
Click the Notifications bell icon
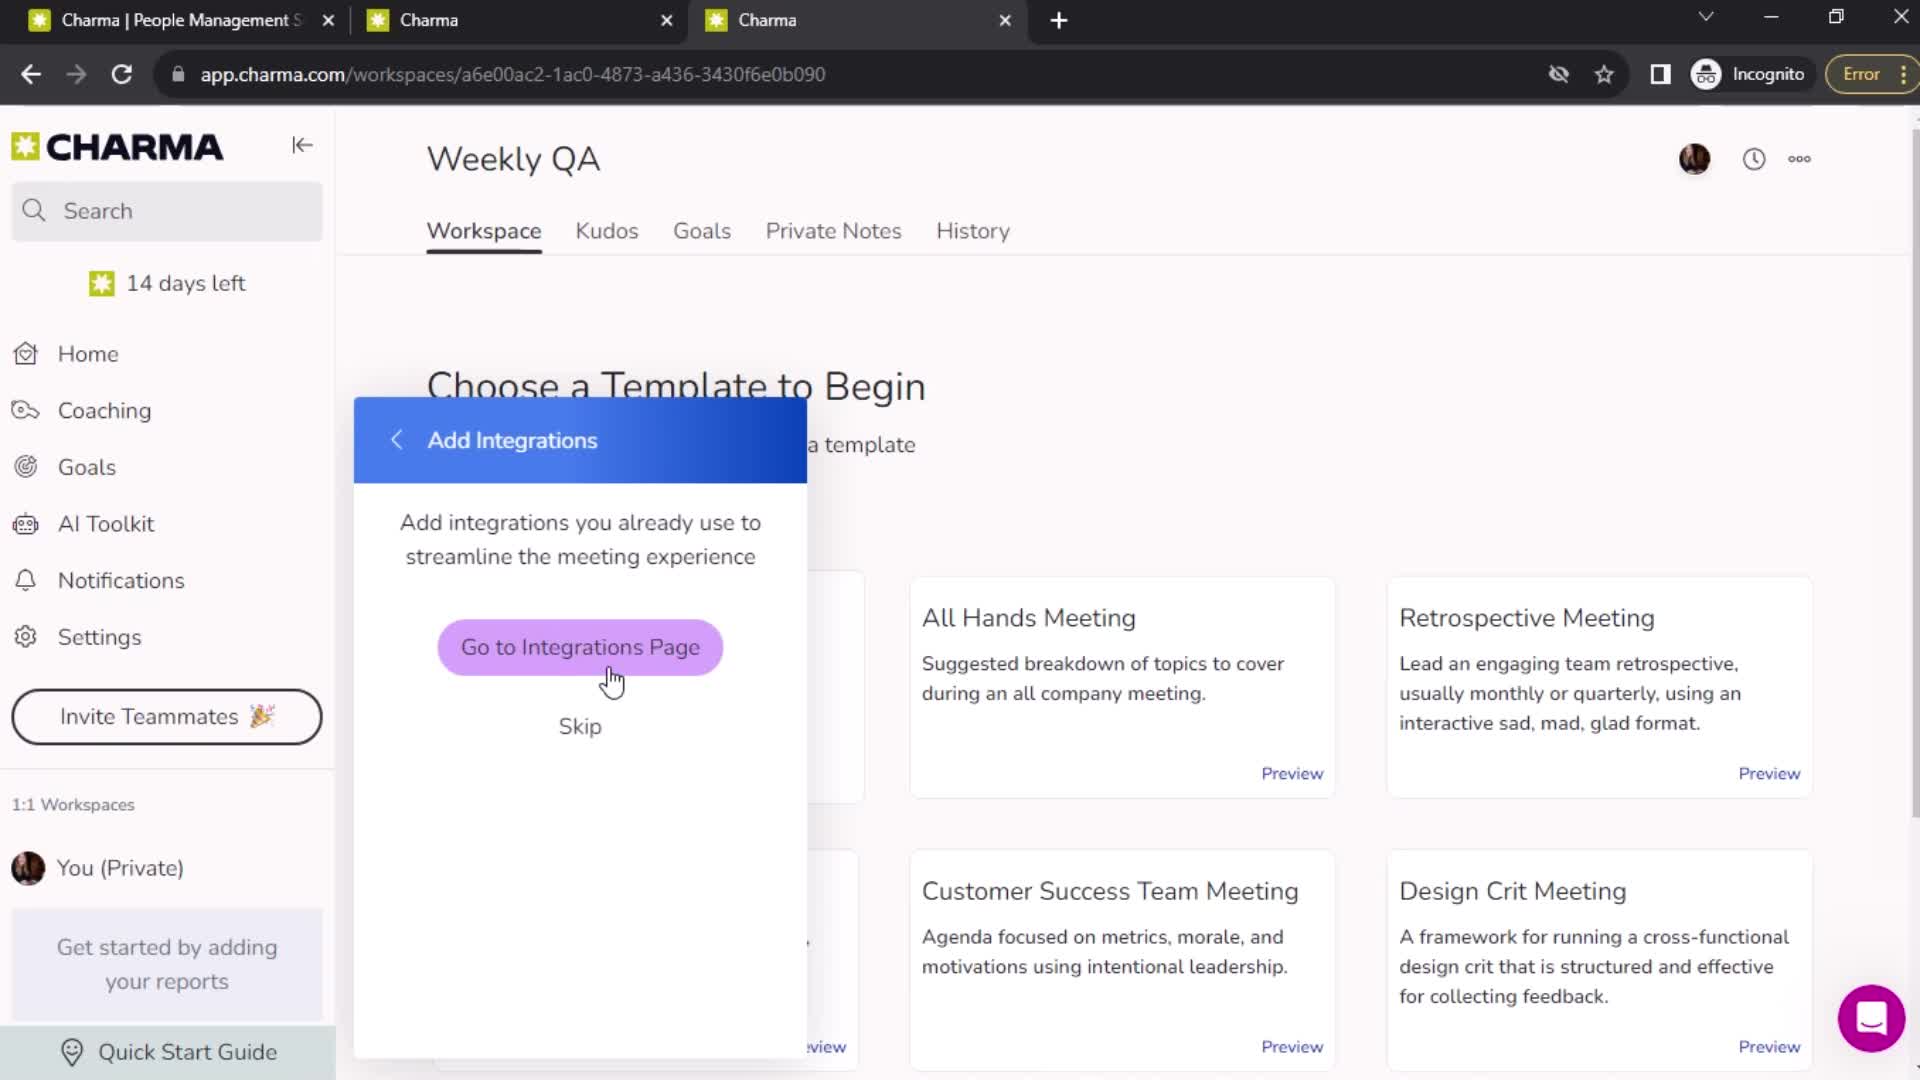click(x=26, y=581)
